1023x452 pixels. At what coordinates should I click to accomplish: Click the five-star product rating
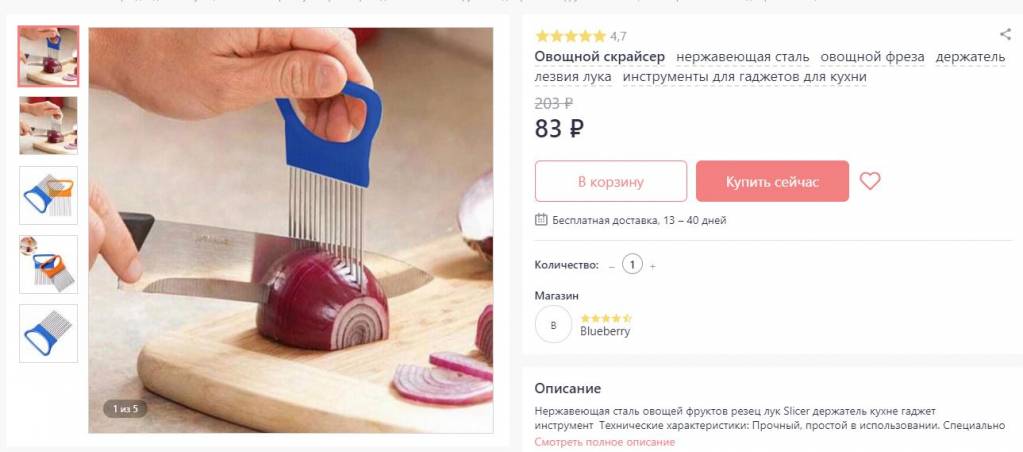570,36
